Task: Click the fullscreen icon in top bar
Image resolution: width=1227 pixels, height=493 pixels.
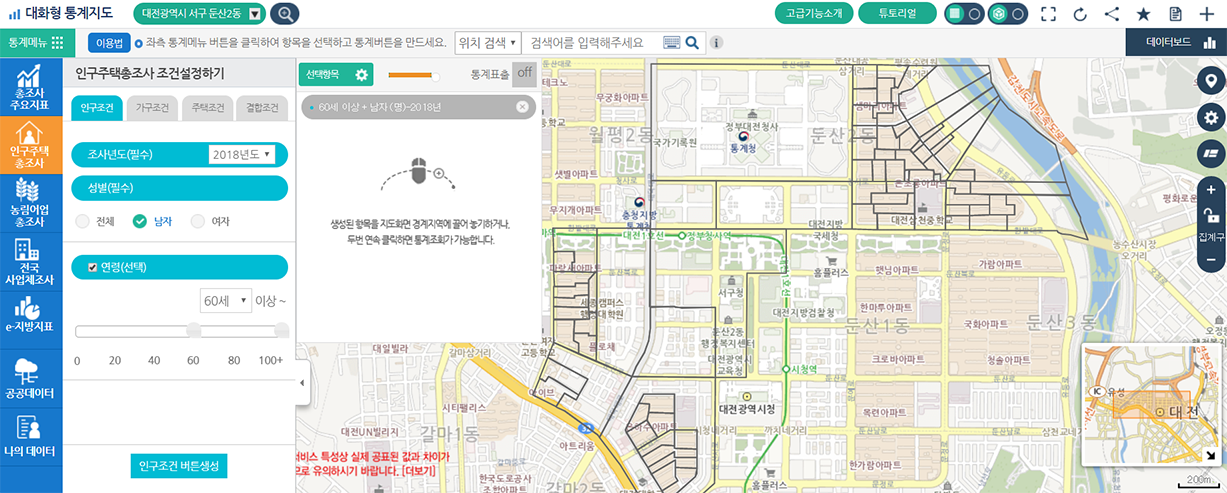Action: 1048,14
